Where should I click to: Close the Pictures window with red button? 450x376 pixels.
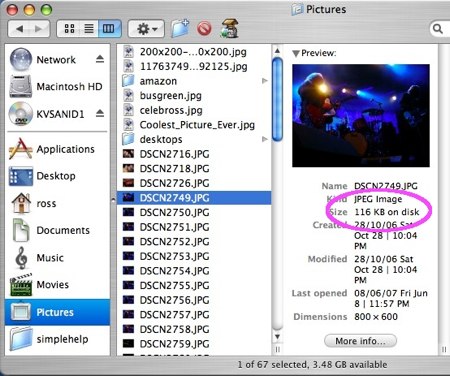pos(13,9)
